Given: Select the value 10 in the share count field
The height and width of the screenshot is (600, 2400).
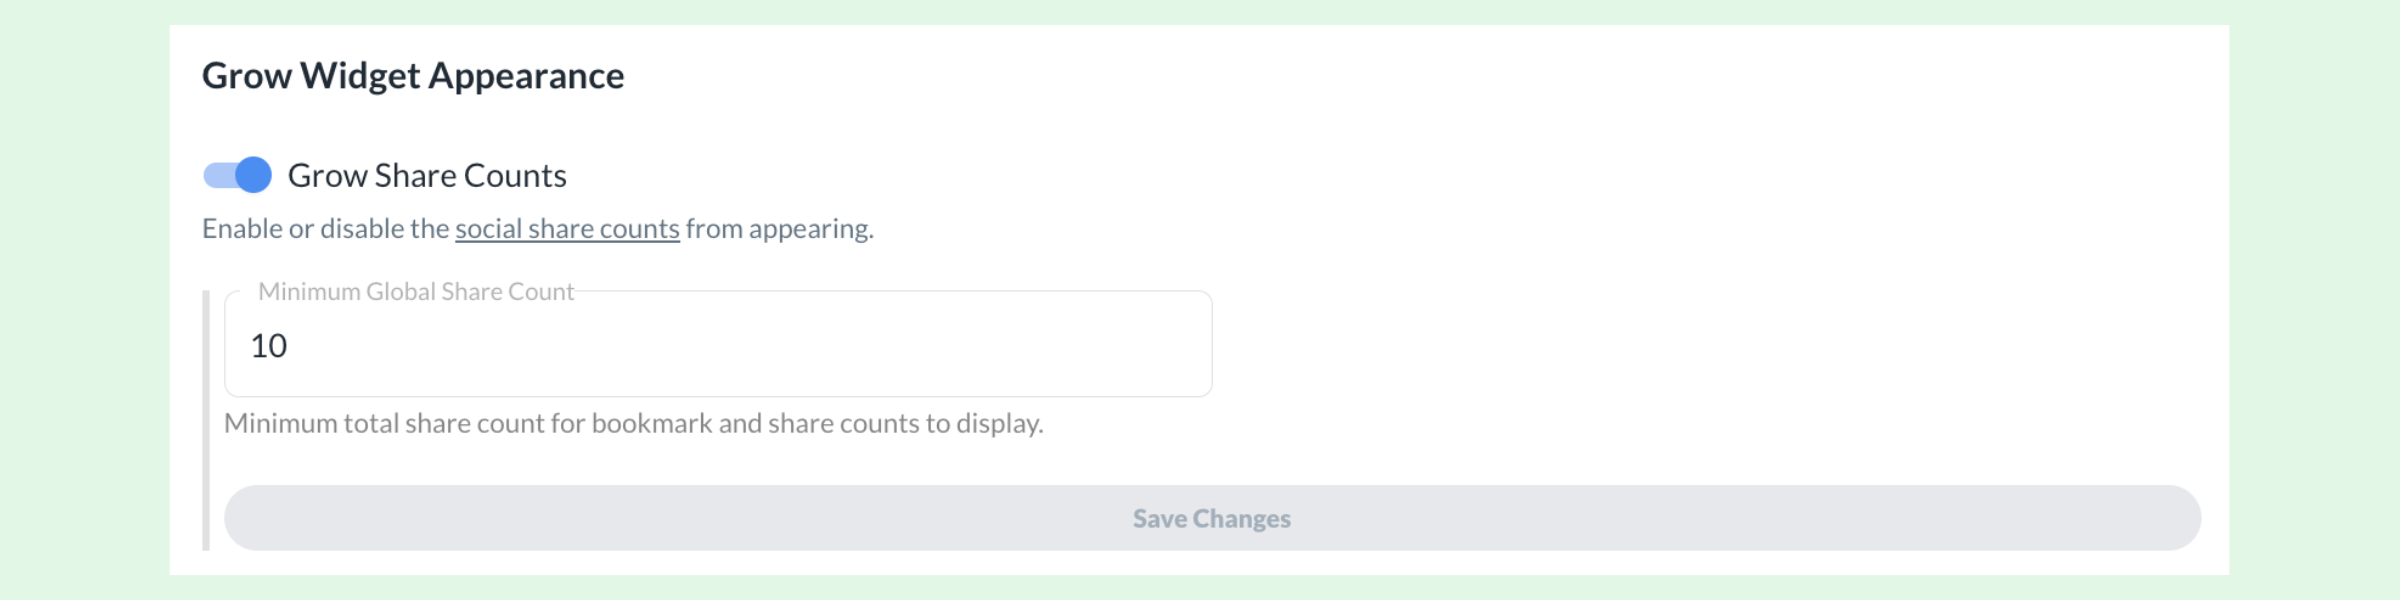Looking at the screenshot, I should tap(270, 344).
